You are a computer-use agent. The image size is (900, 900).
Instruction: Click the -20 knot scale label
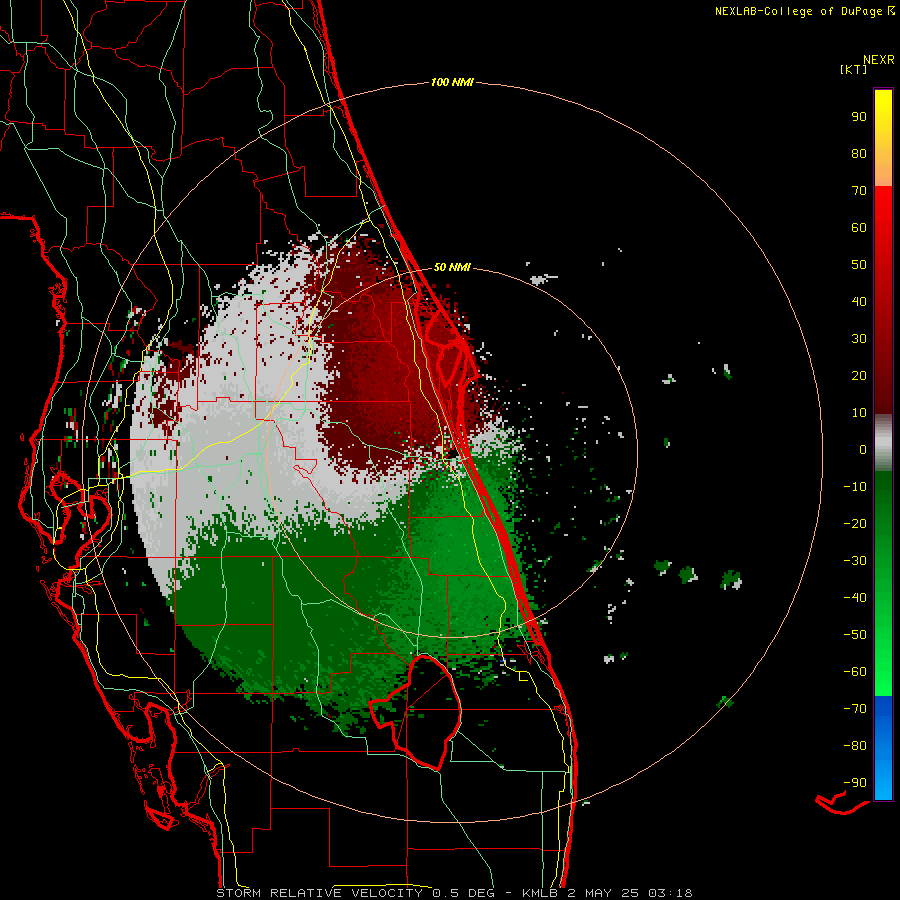pos(855,523)
